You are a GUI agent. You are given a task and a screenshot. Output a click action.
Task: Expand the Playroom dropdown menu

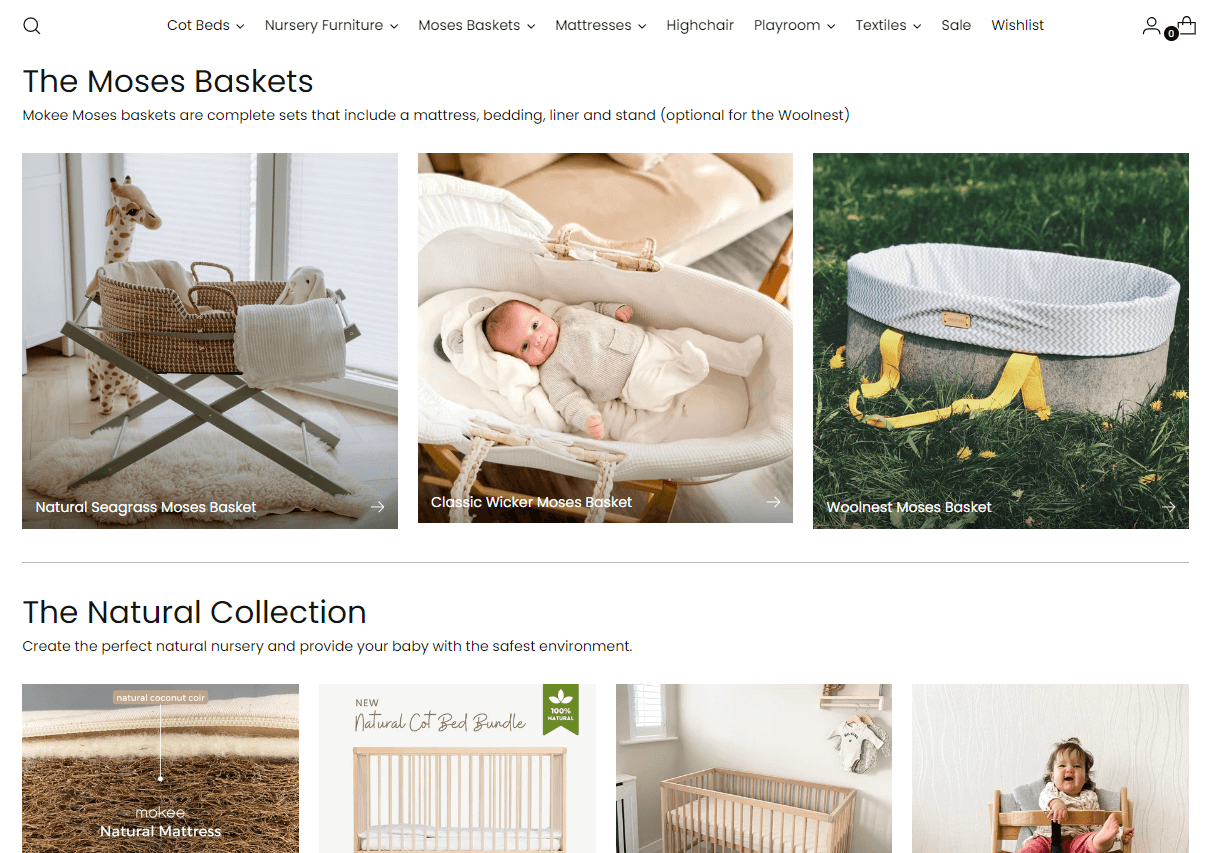coord(794,25)
